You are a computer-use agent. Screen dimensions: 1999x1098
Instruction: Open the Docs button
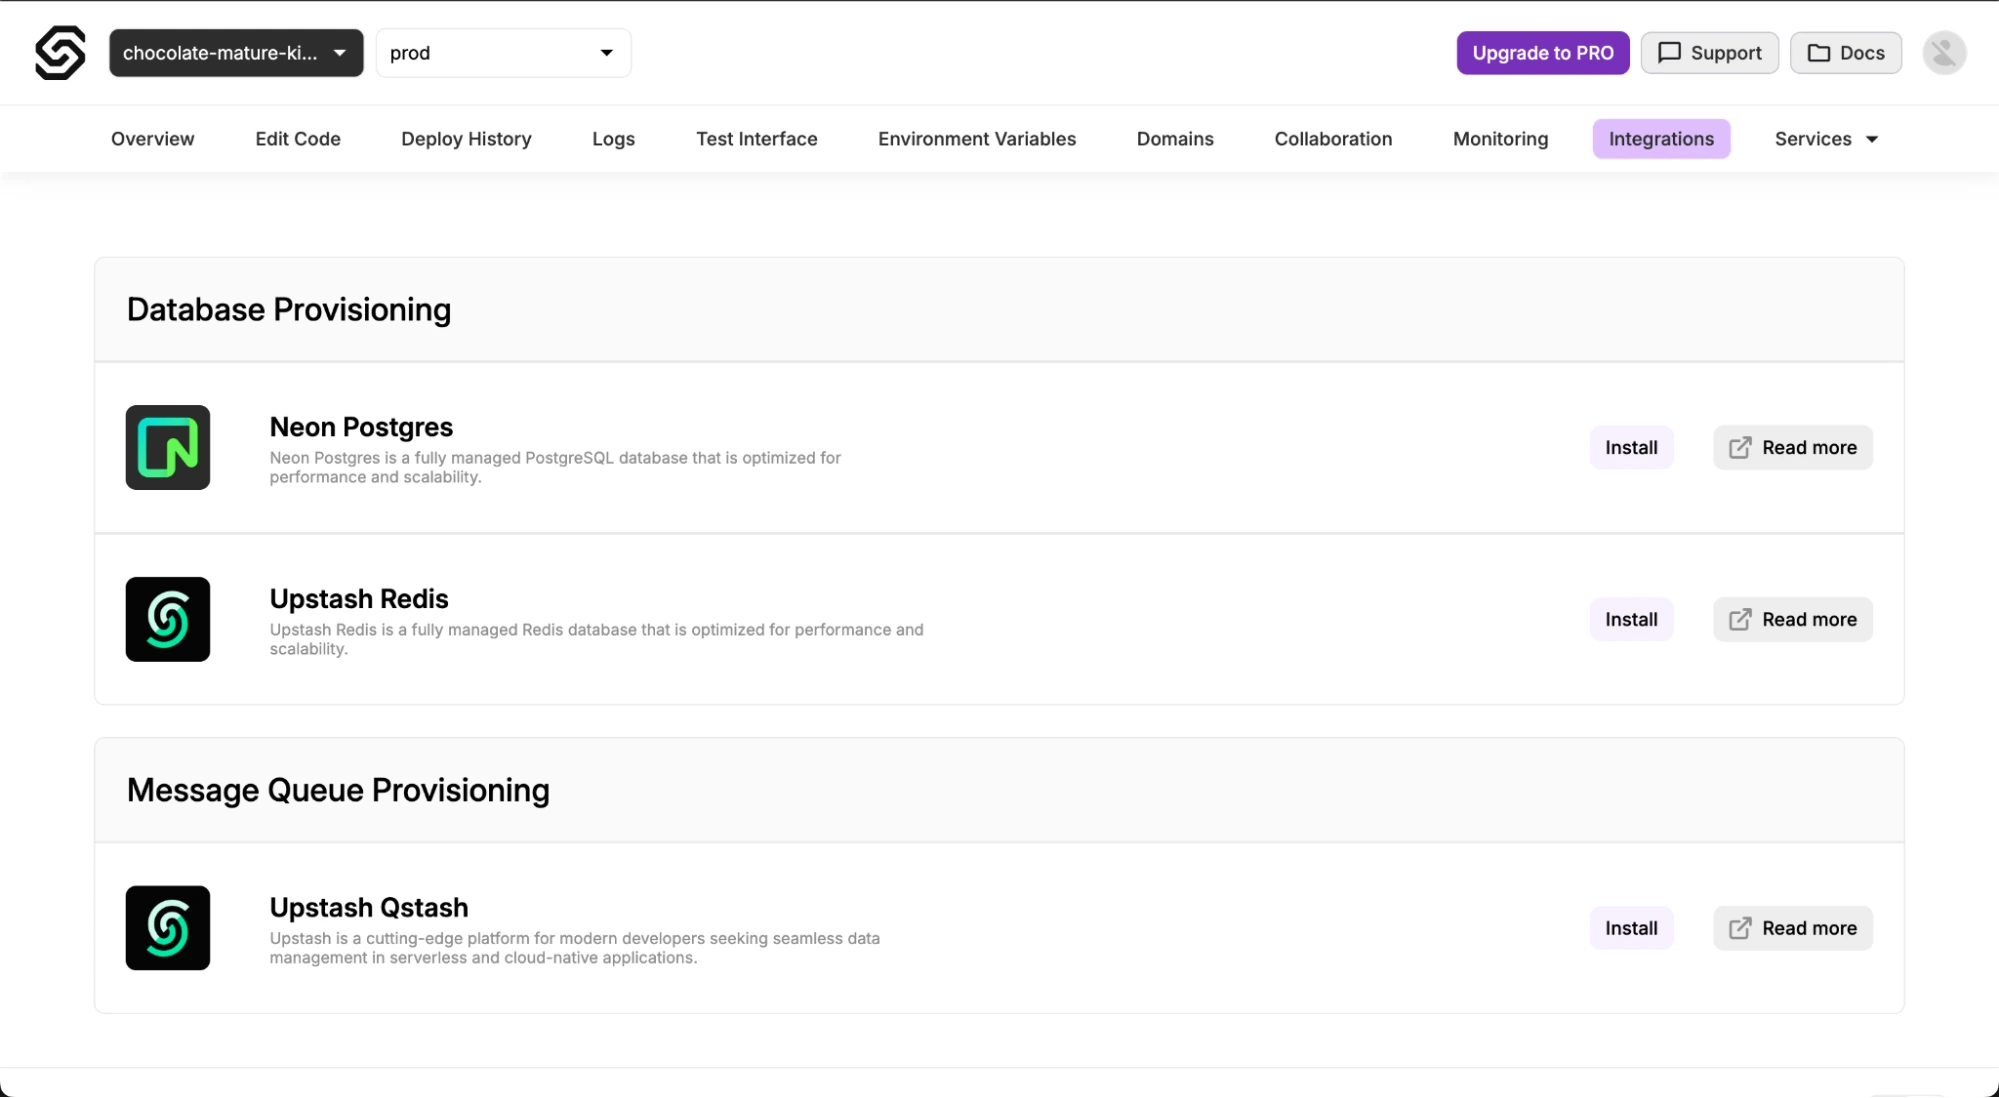click(1846, 53)
